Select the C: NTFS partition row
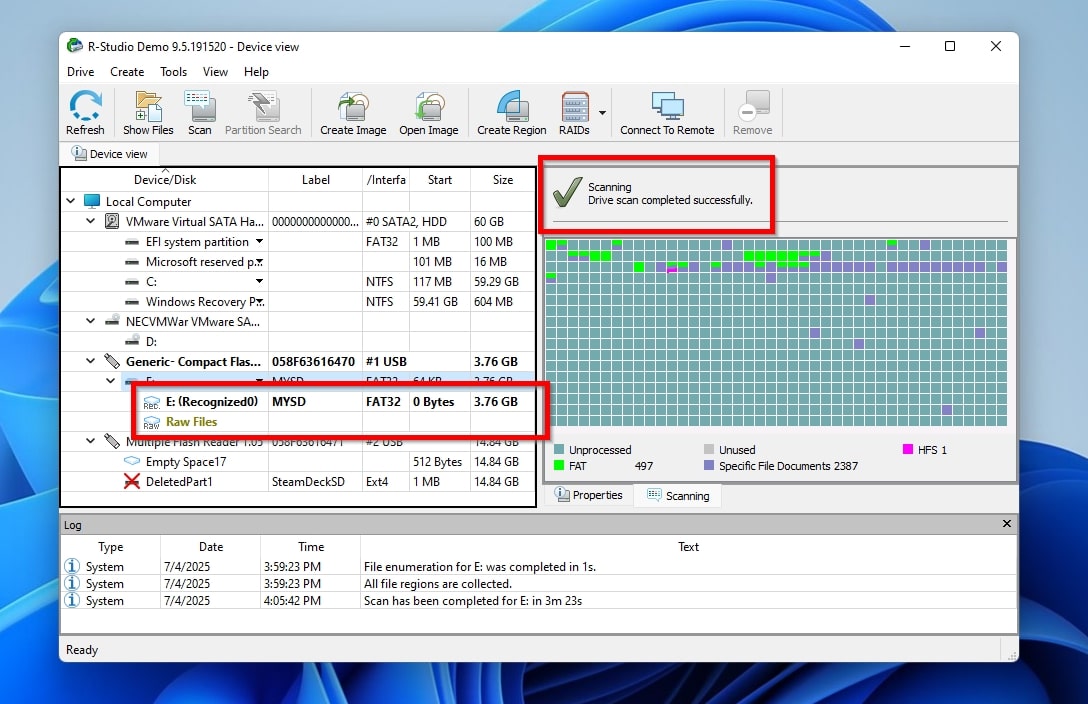Image resolution: width=1088 pixels, height=704 pixels. coord(298,281)
